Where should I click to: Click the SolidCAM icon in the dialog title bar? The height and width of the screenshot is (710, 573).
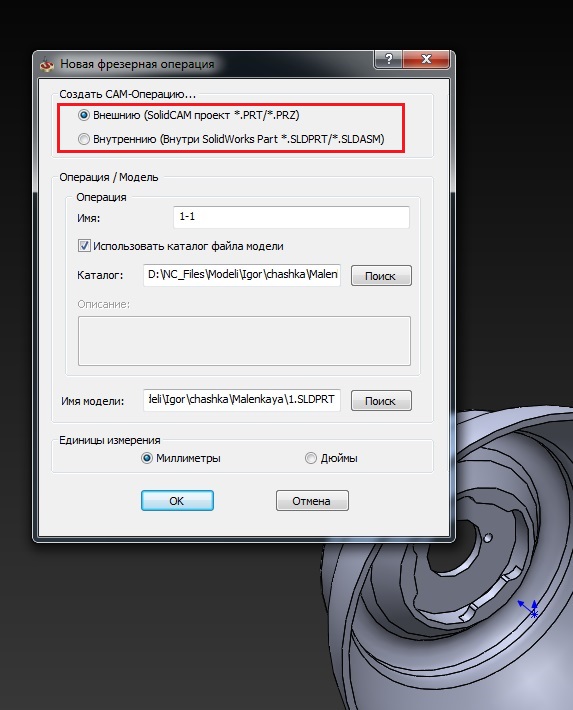(x=46, y=64)
